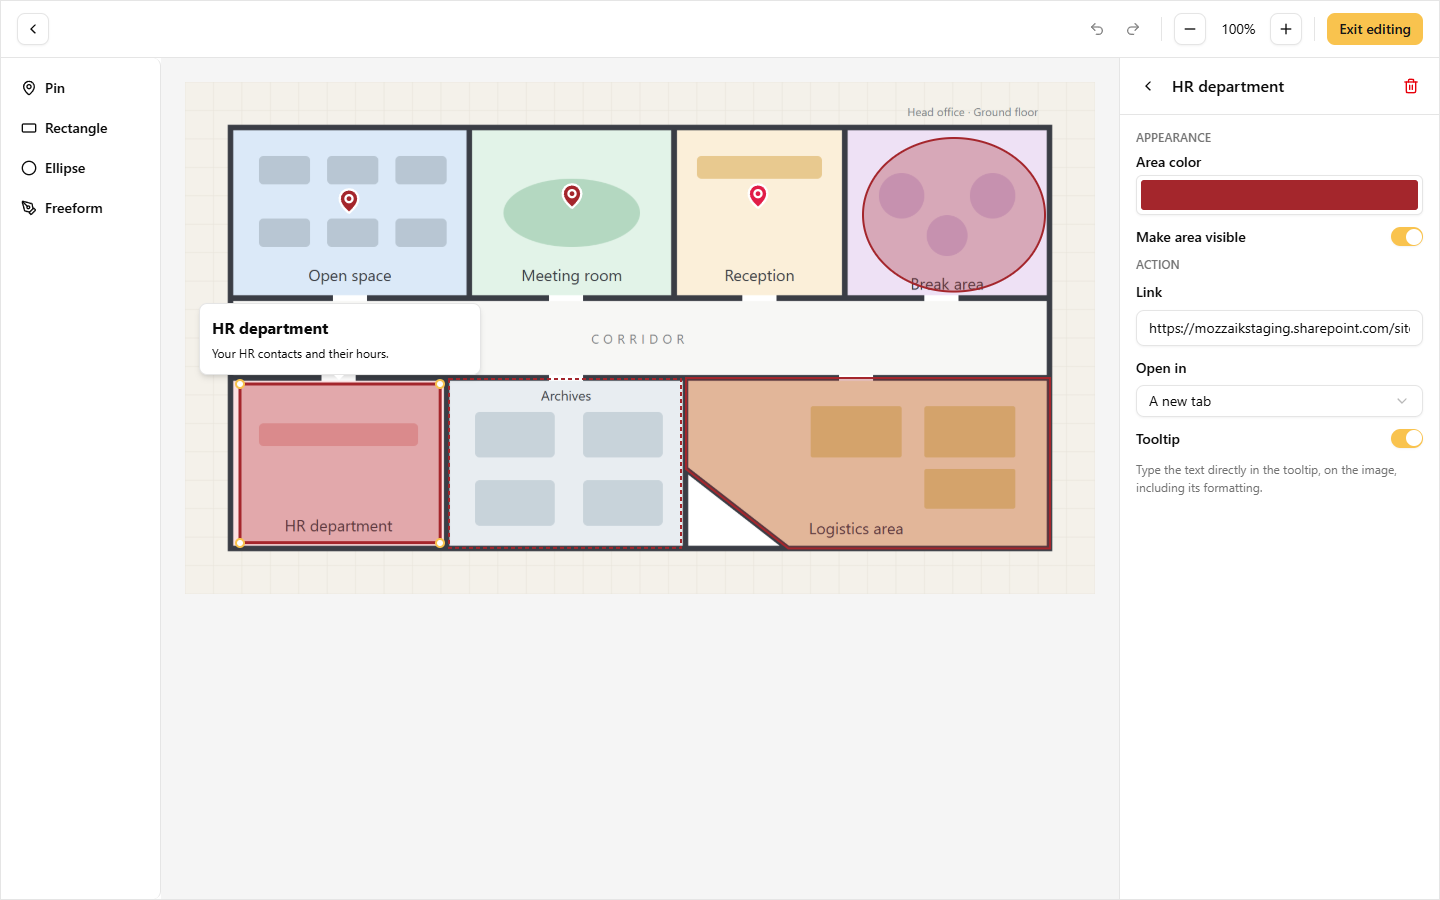Open the Area color picker
This screenshot has width=1440, height=900.
pos(1279,195)
